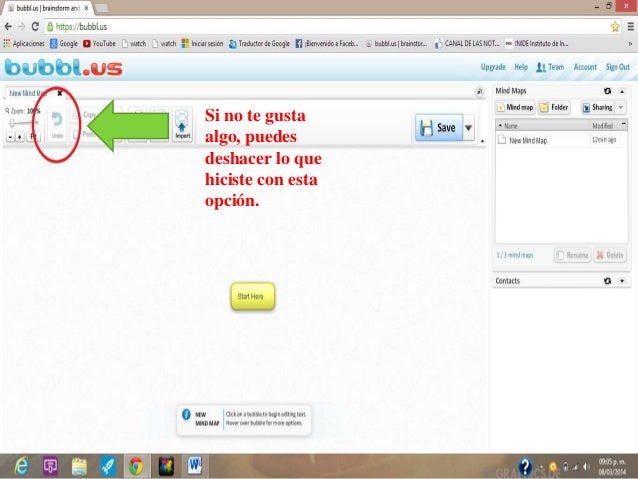The height and width of the screenshot is (479, 638).
Task: Click the Sharing button
Action: pyautogui.click(x=598, y=107)
